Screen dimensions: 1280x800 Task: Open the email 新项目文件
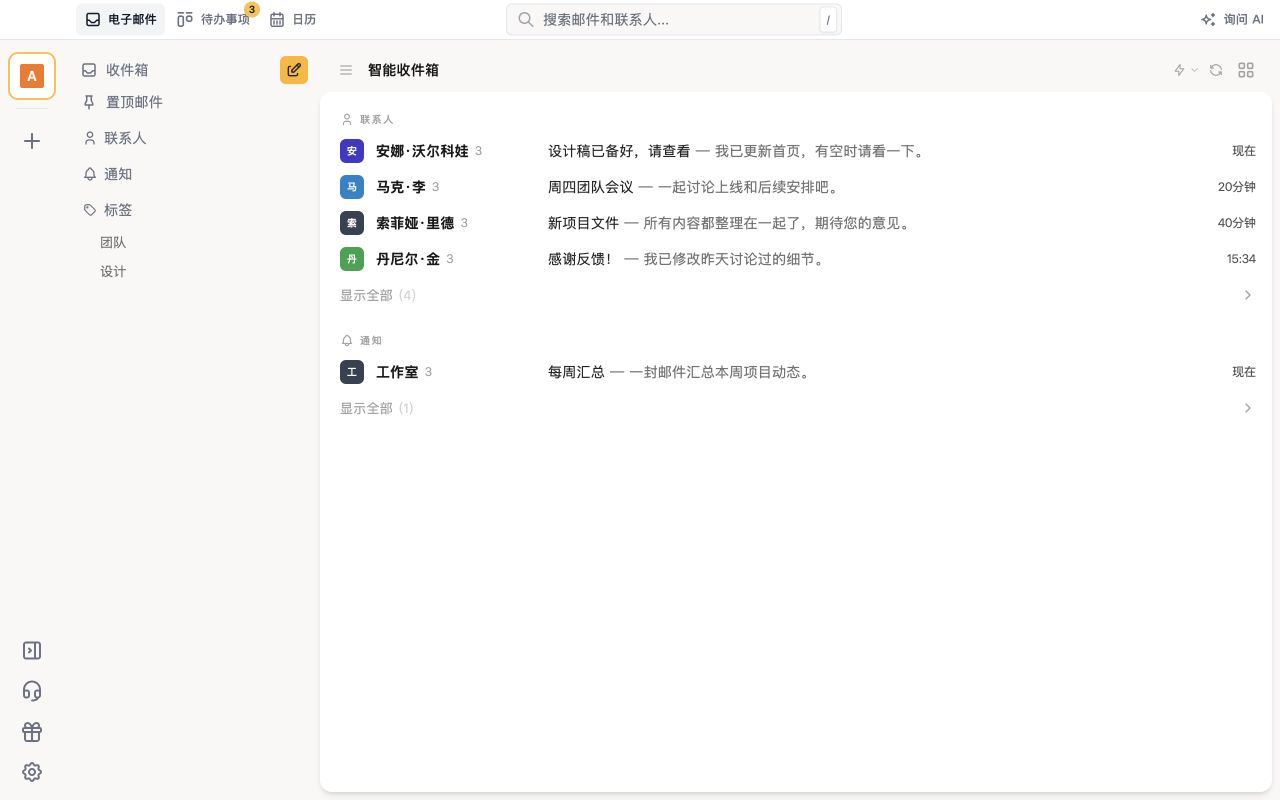796,223
